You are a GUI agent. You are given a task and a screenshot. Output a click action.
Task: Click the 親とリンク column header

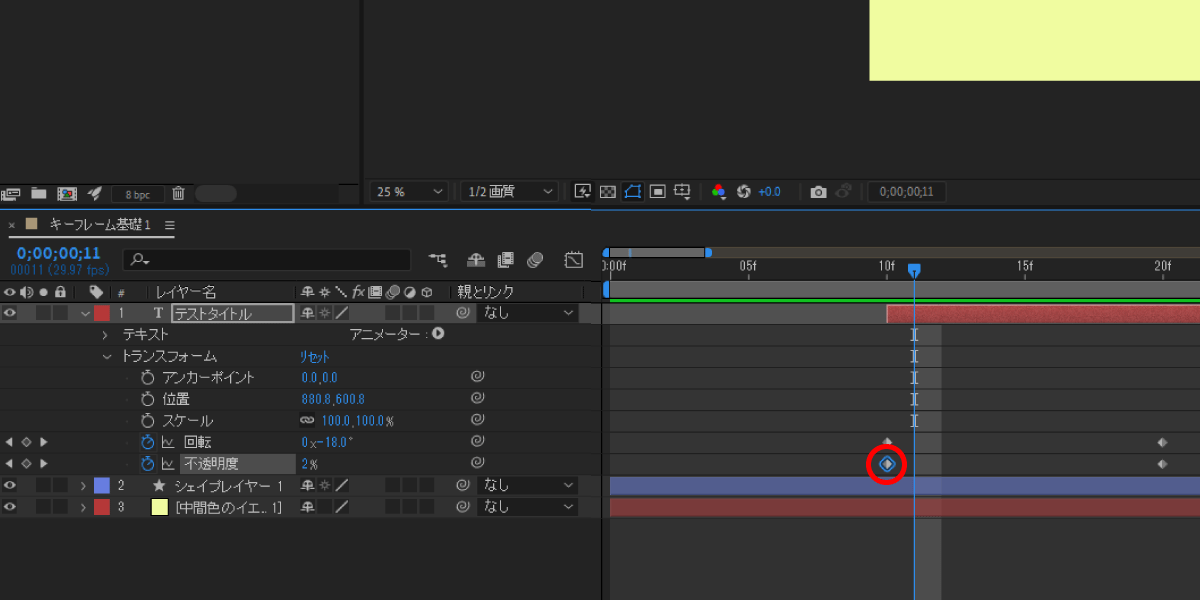point(486,292)
